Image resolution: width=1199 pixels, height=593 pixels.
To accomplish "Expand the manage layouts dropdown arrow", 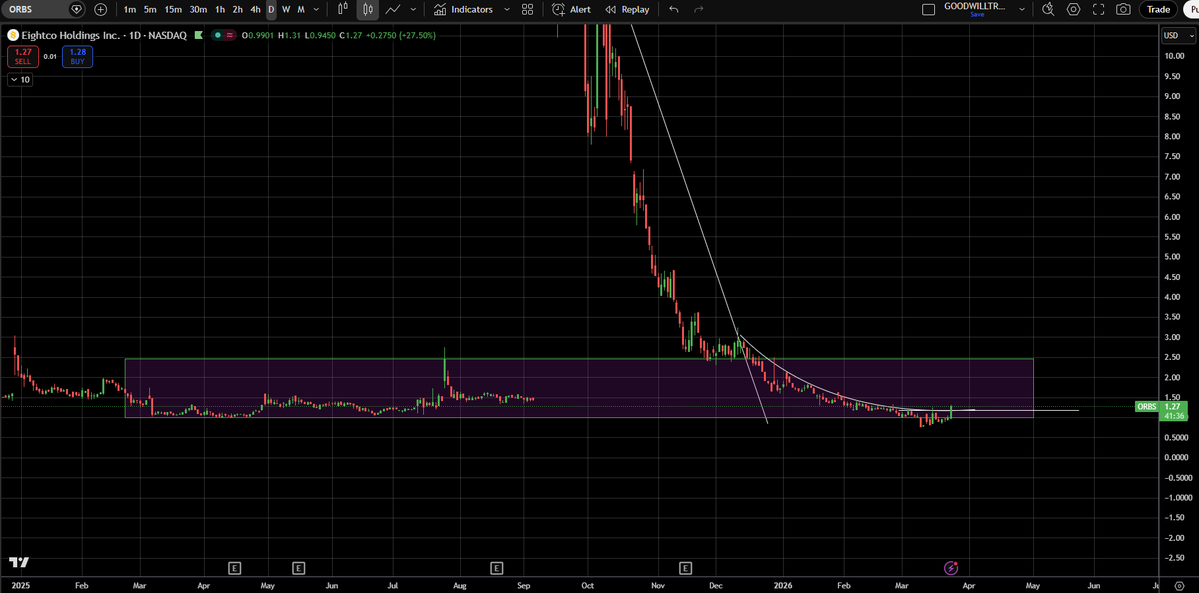I will click(1022, 9).
